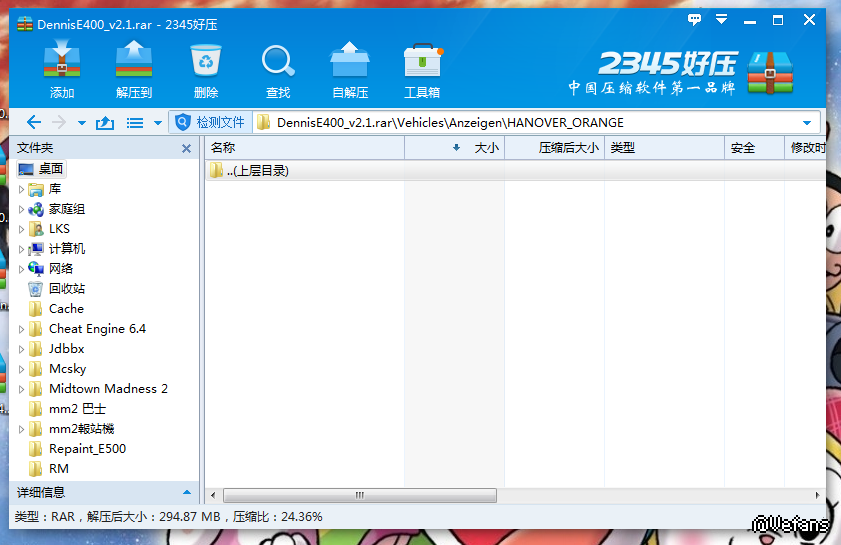This screenshot has height=545, width=841.
Task: Click the 解压到 (Extract to) icon
Action: tap(134, 70)
